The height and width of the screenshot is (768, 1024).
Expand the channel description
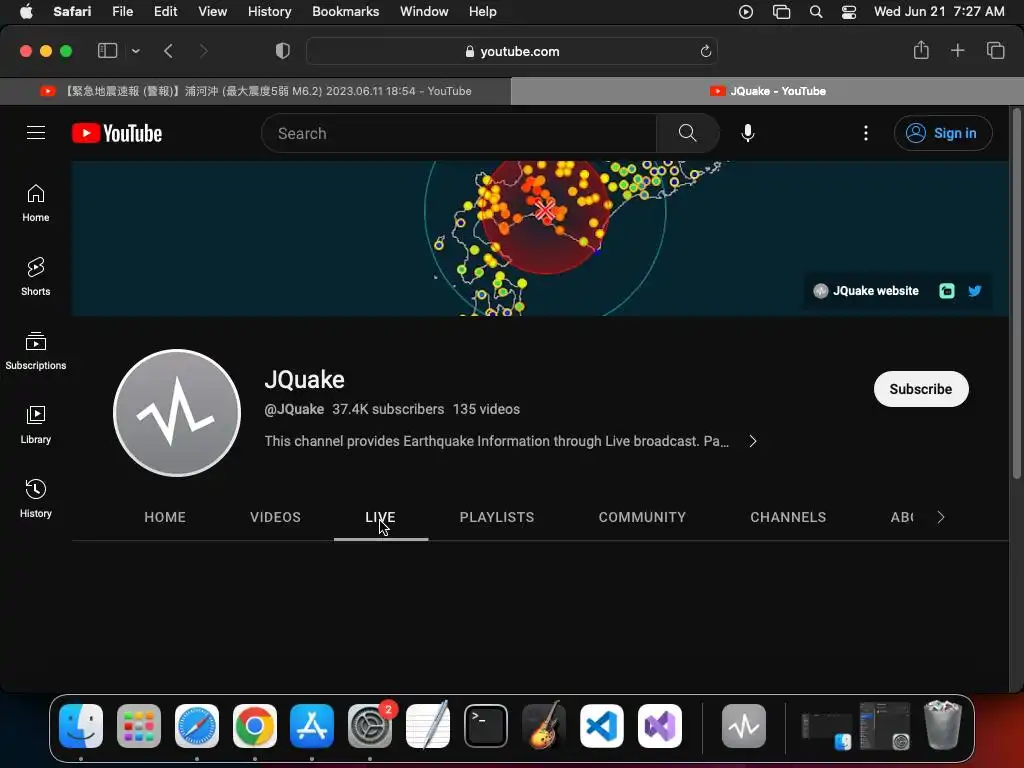pos(753,441)
